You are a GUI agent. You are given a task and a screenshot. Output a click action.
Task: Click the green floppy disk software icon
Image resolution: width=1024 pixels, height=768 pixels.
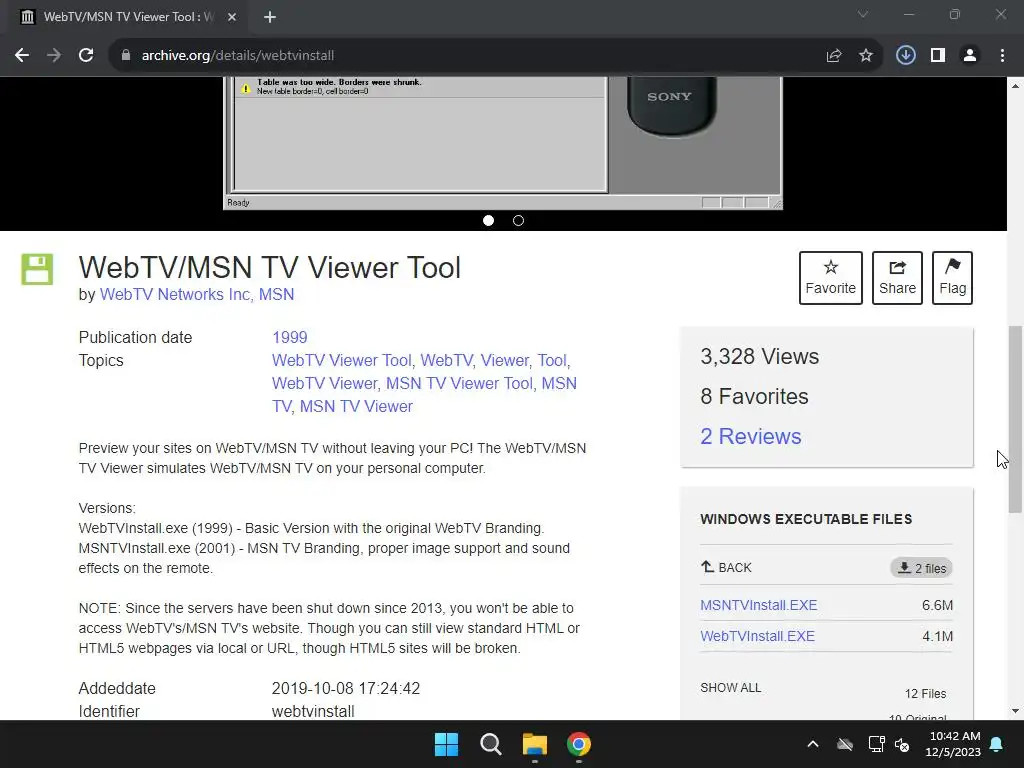(37, 269)
